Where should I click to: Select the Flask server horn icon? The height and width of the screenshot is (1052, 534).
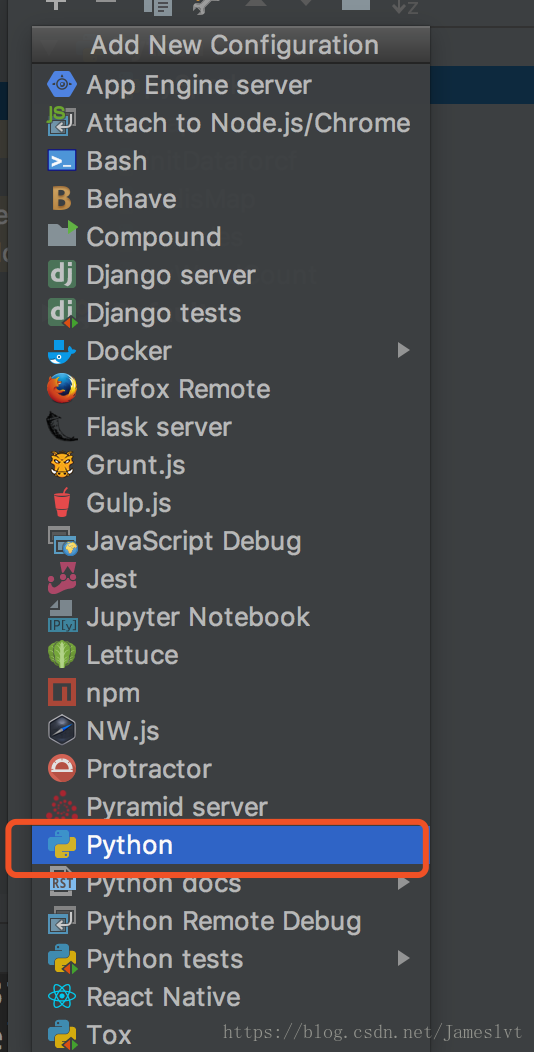click(62, 427)
